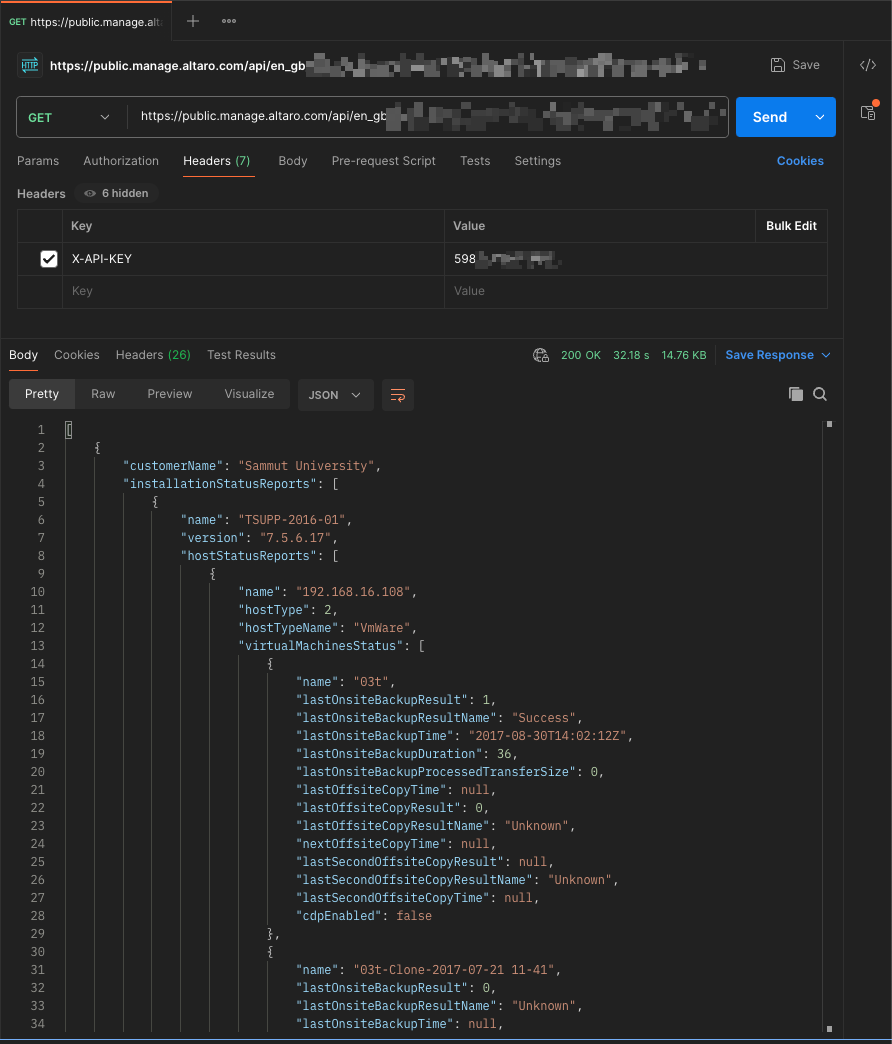The height and width of the screenshot is (1044, 892).
Task: Click the "installationStatusReports" key
Action: tap(220, 484)
